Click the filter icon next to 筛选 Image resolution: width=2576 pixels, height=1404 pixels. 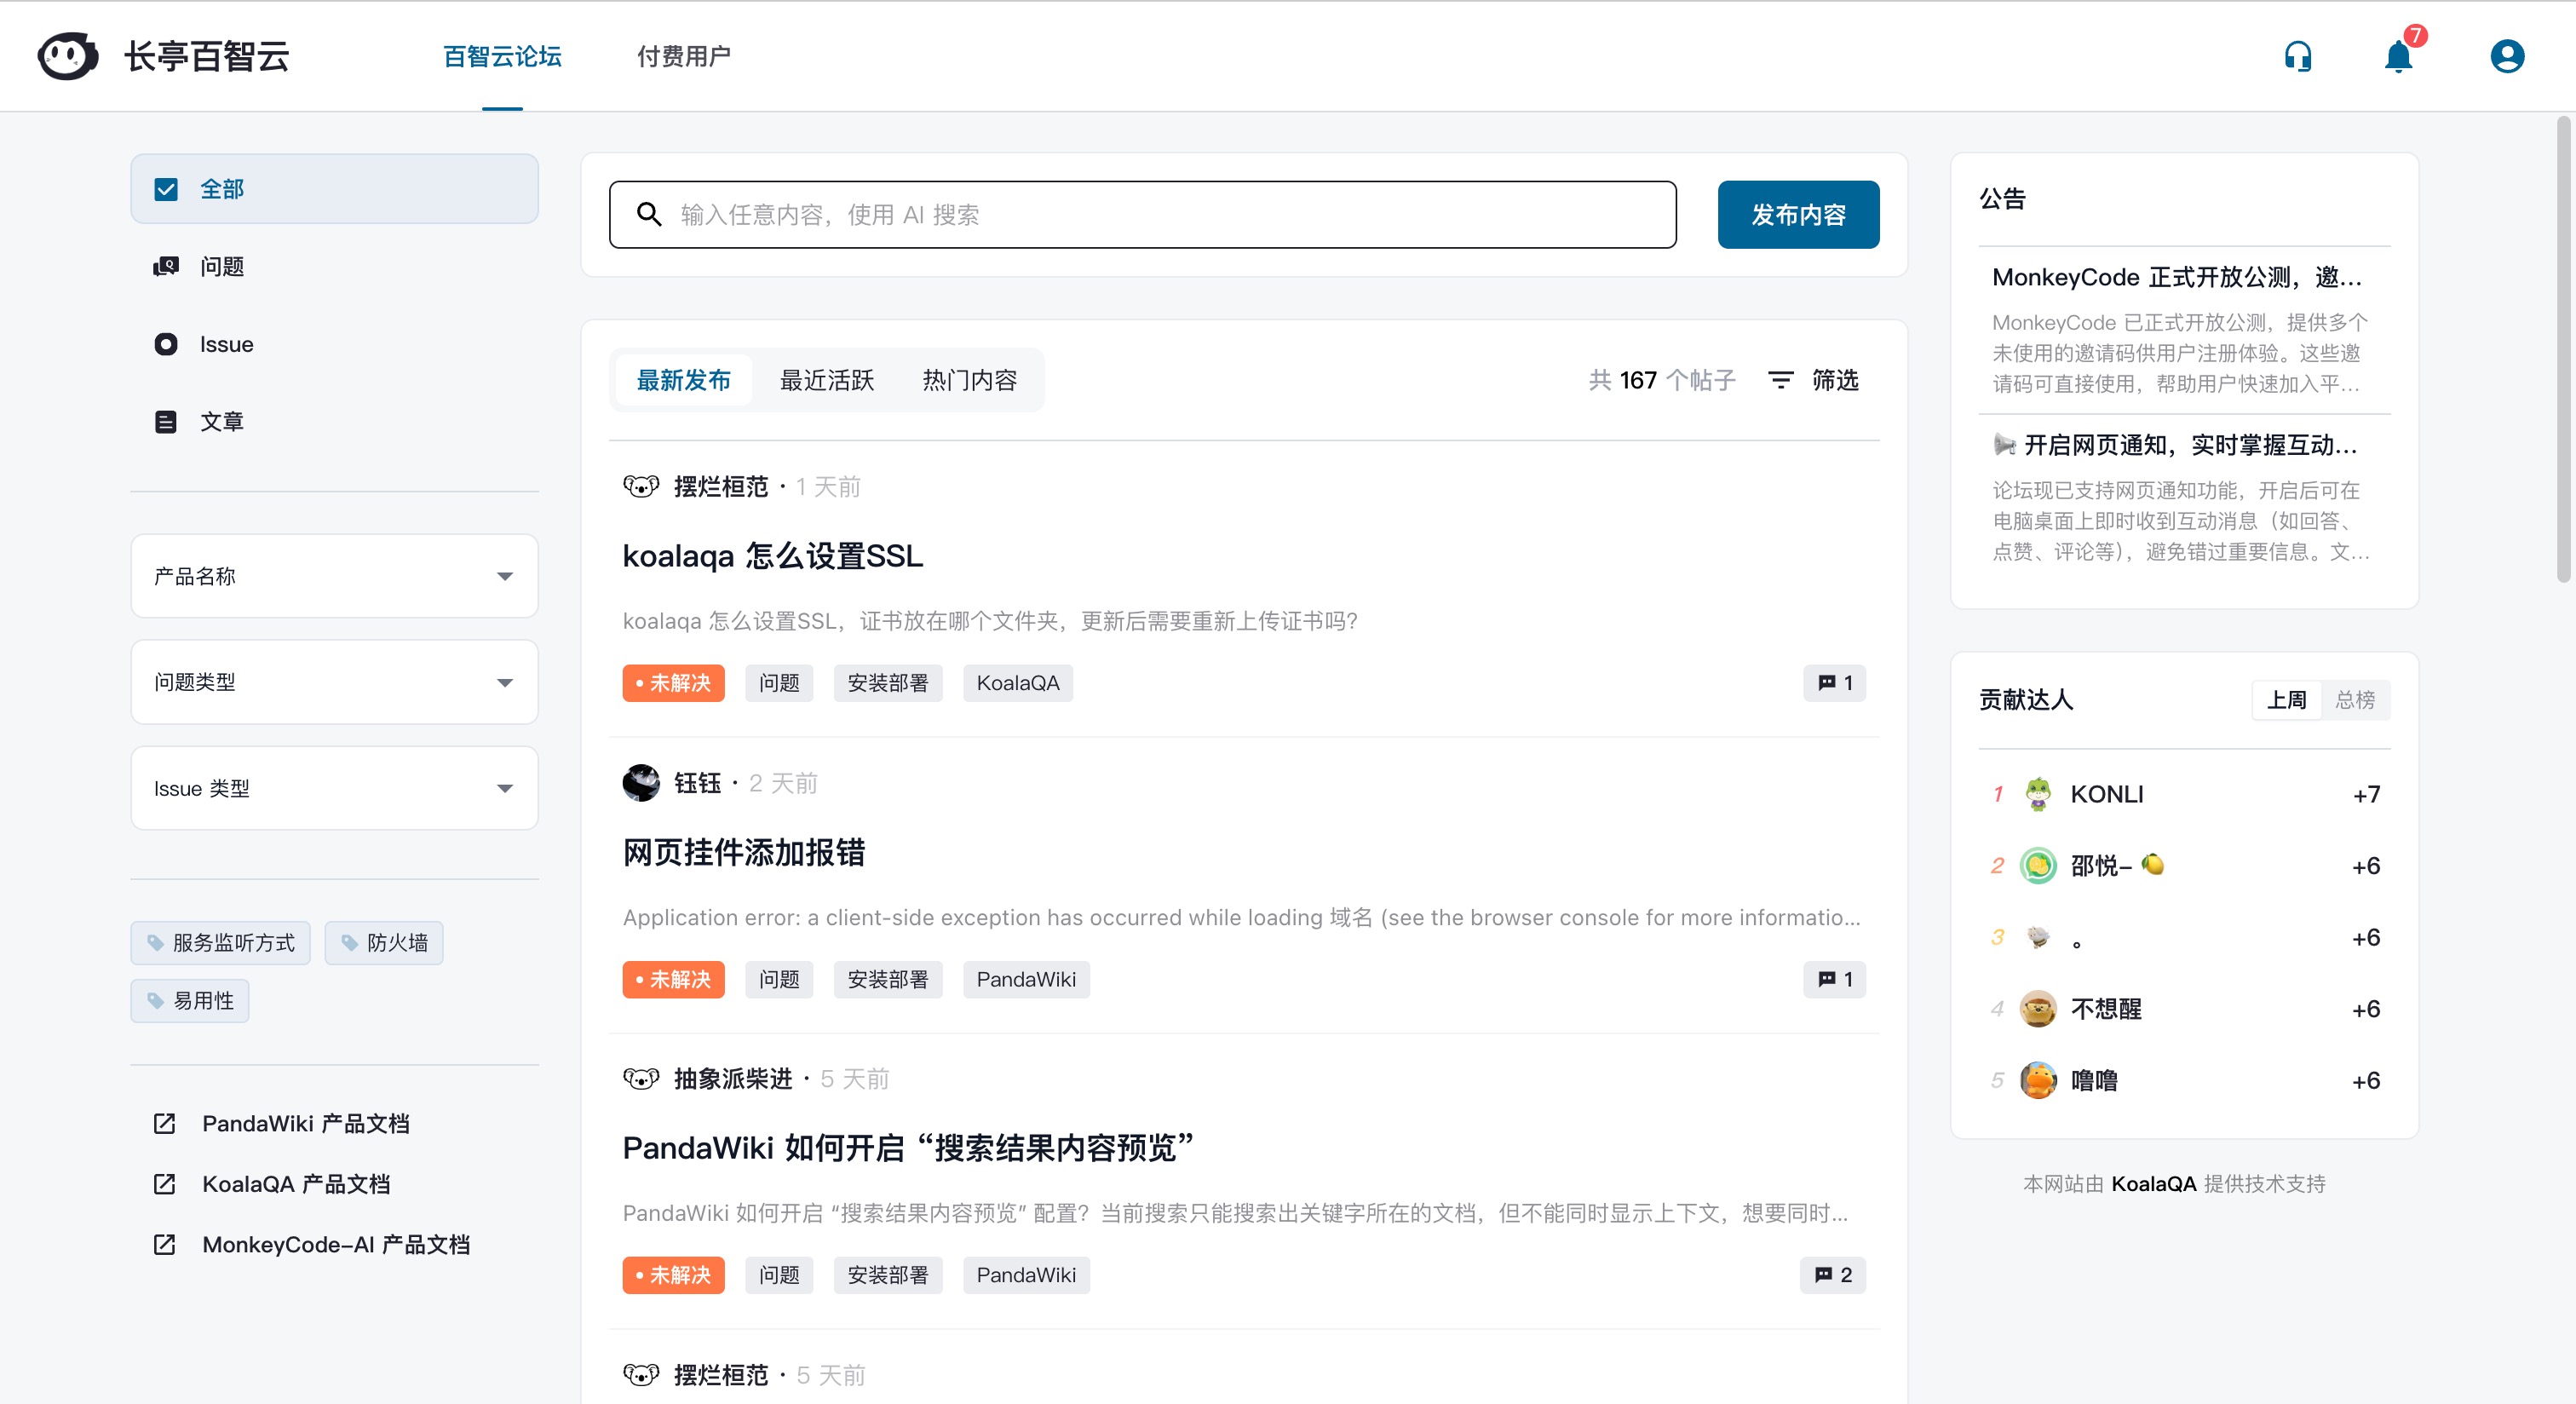pyautogui.click(x=1780, y=380)
